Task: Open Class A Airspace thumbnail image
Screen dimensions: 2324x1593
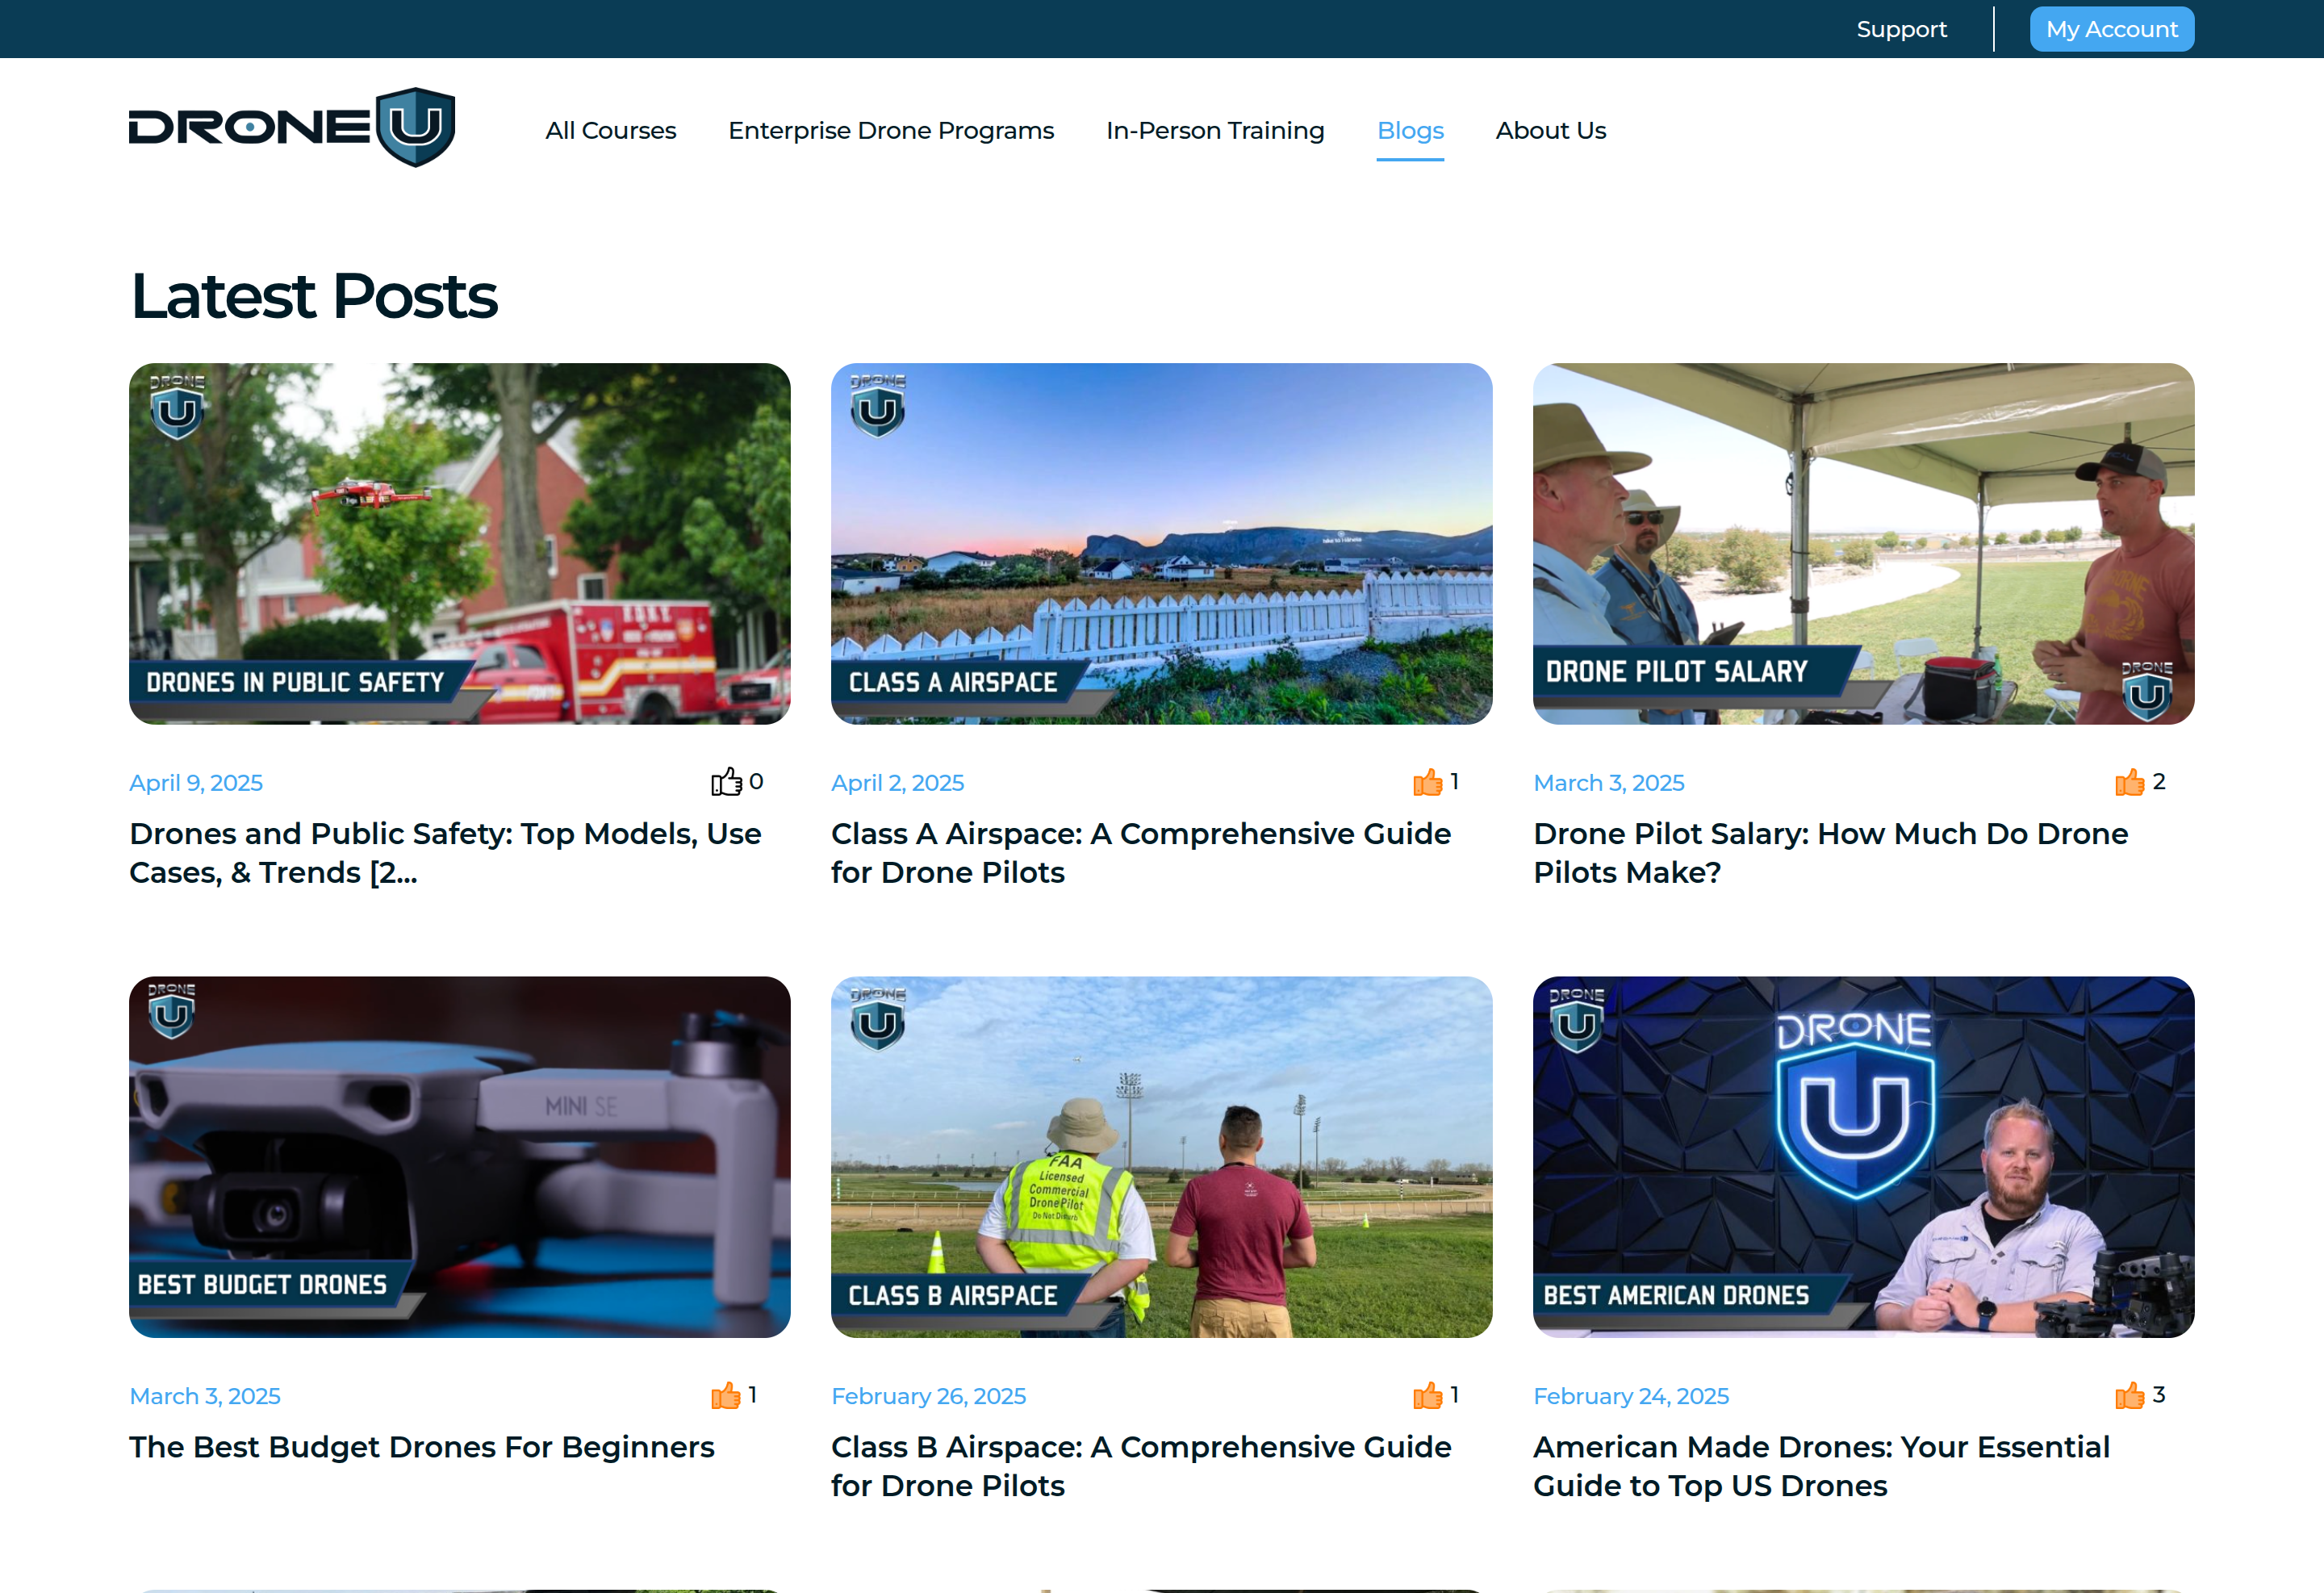Action: pyautogui.click(x=1162, y=544)
